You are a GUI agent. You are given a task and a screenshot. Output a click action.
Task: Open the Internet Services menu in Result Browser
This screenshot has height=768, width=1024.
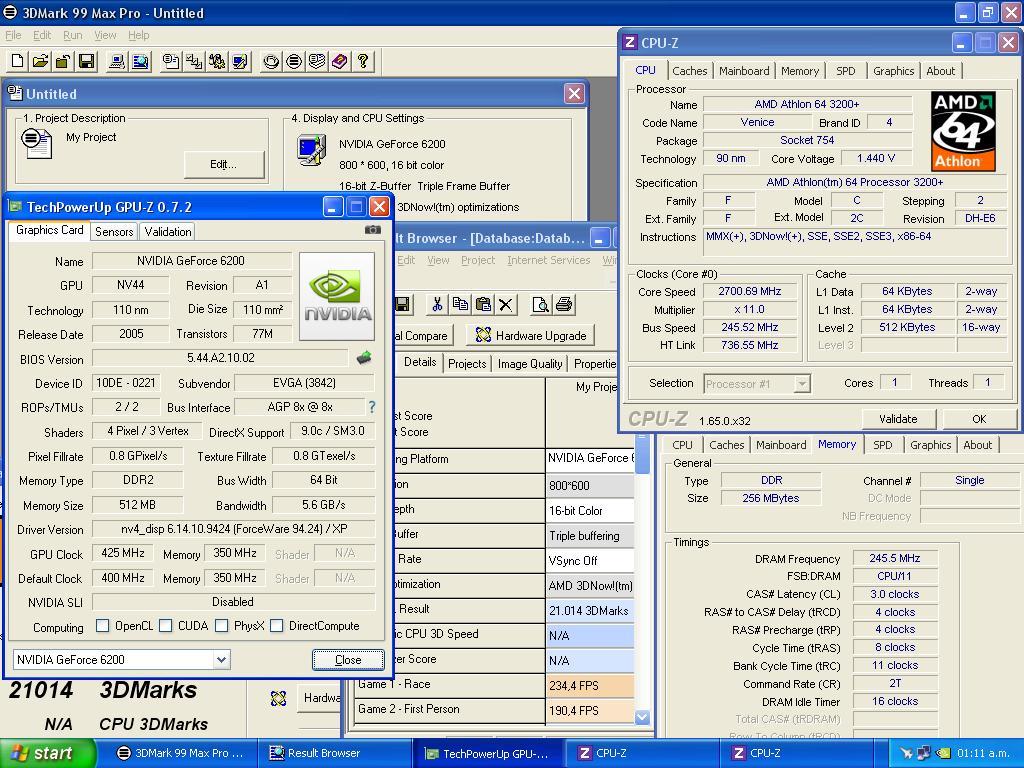click(x=549, y=260)
